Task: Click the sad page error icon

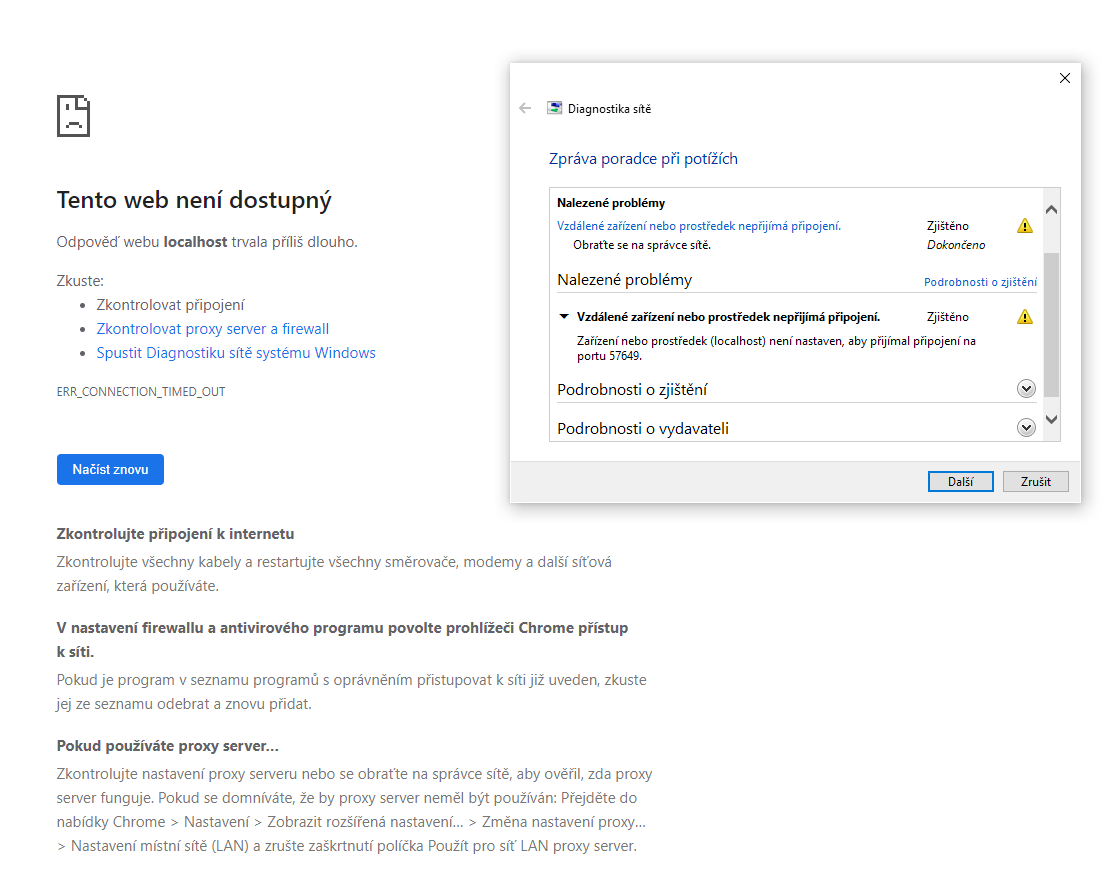Action: 73,116
